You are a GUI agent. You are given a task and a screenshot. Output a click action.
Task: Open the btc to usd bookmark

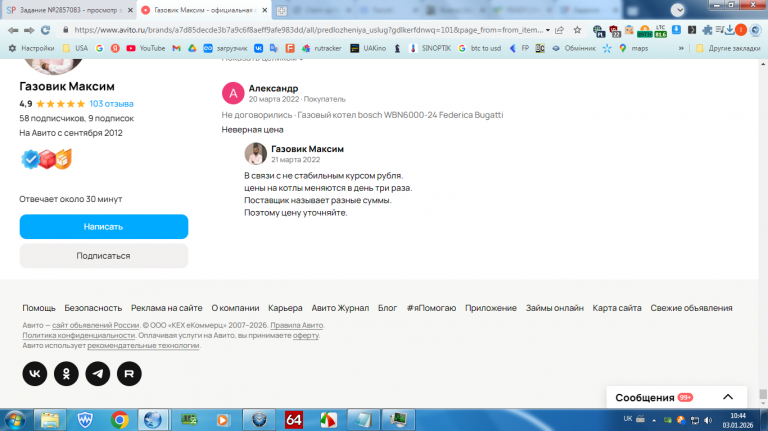pos(480,48)
